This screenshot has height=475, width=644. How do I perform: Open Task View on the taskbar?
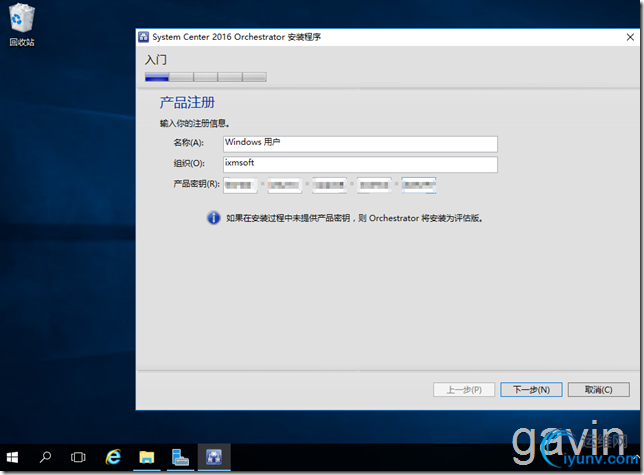pos(78,457)
